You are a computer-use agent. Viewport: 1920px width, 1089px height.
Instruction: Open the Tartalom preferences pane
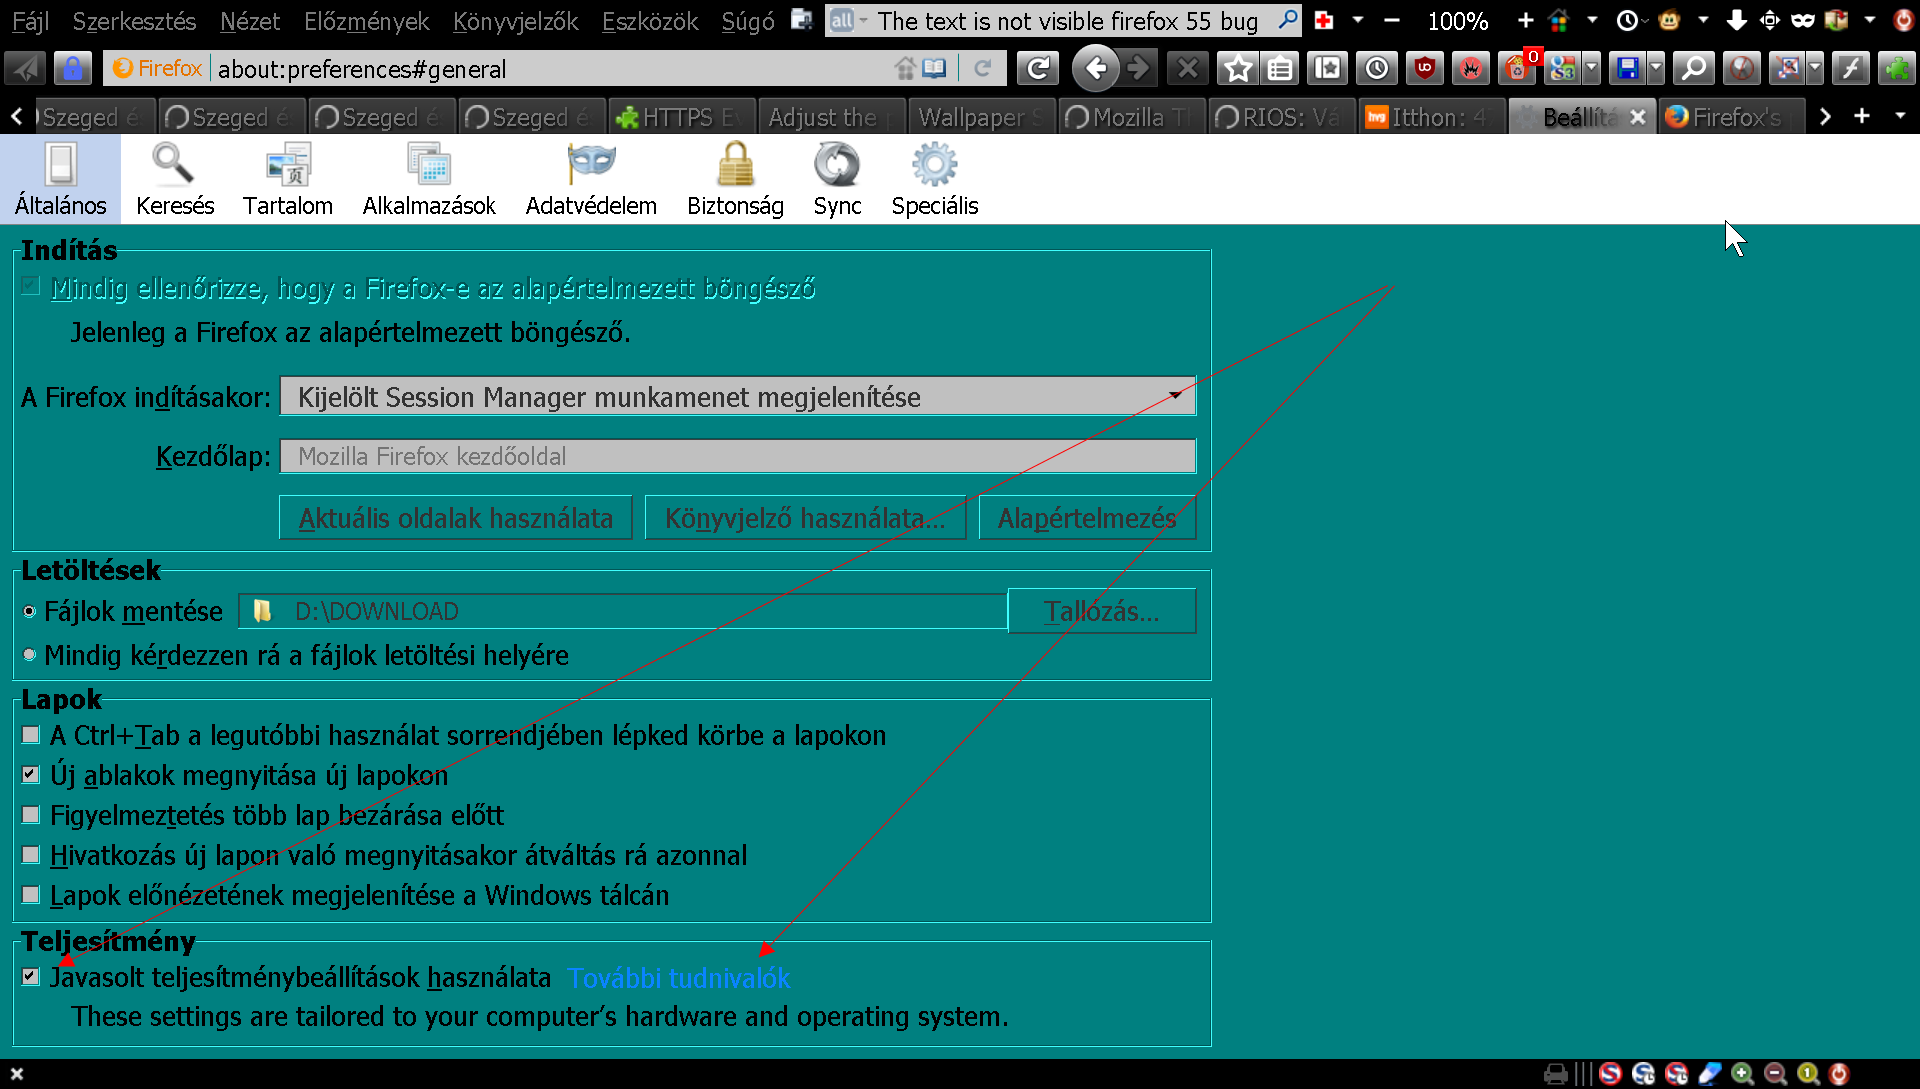[288, 180]
